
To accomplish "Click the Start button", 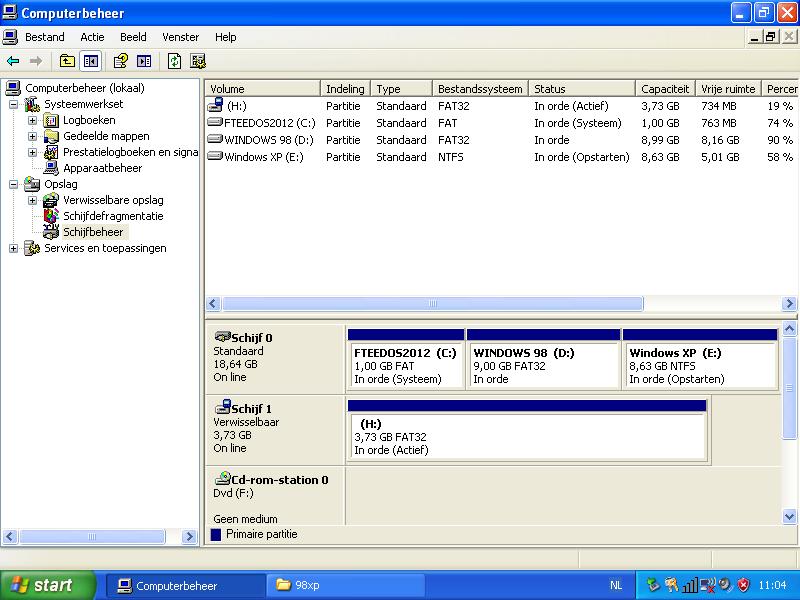I will click(x=48, y=585).
